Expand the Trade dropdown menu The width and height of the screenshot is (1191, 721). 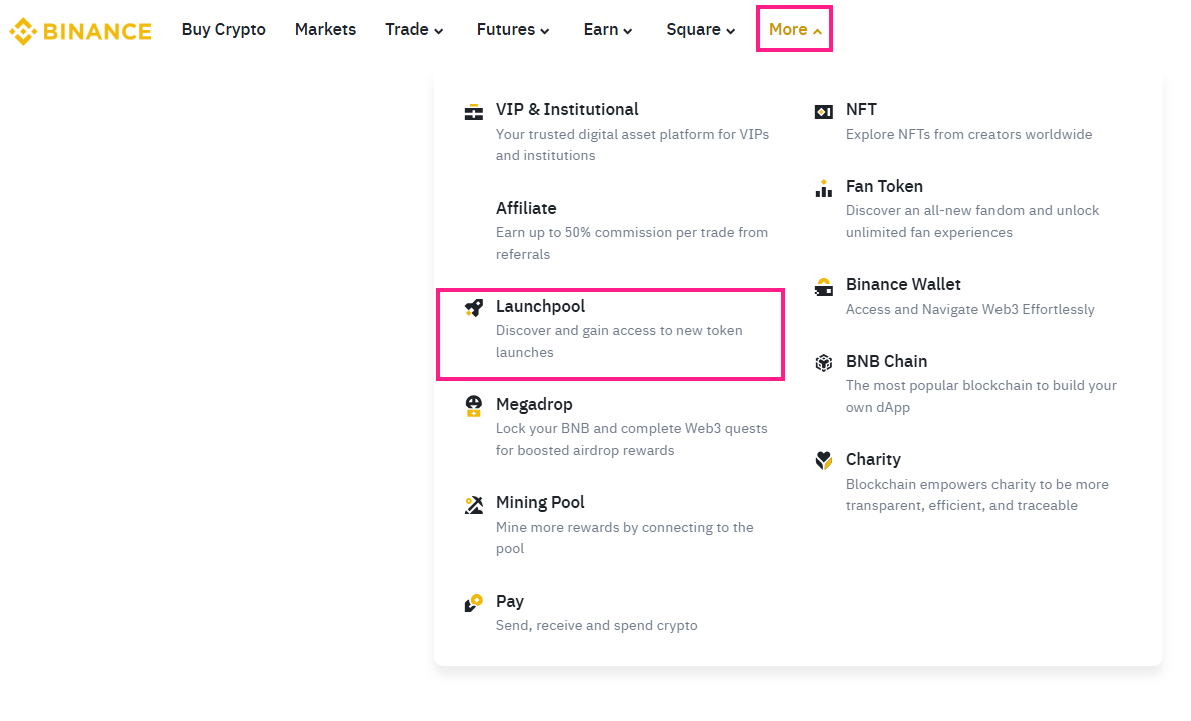414,29
